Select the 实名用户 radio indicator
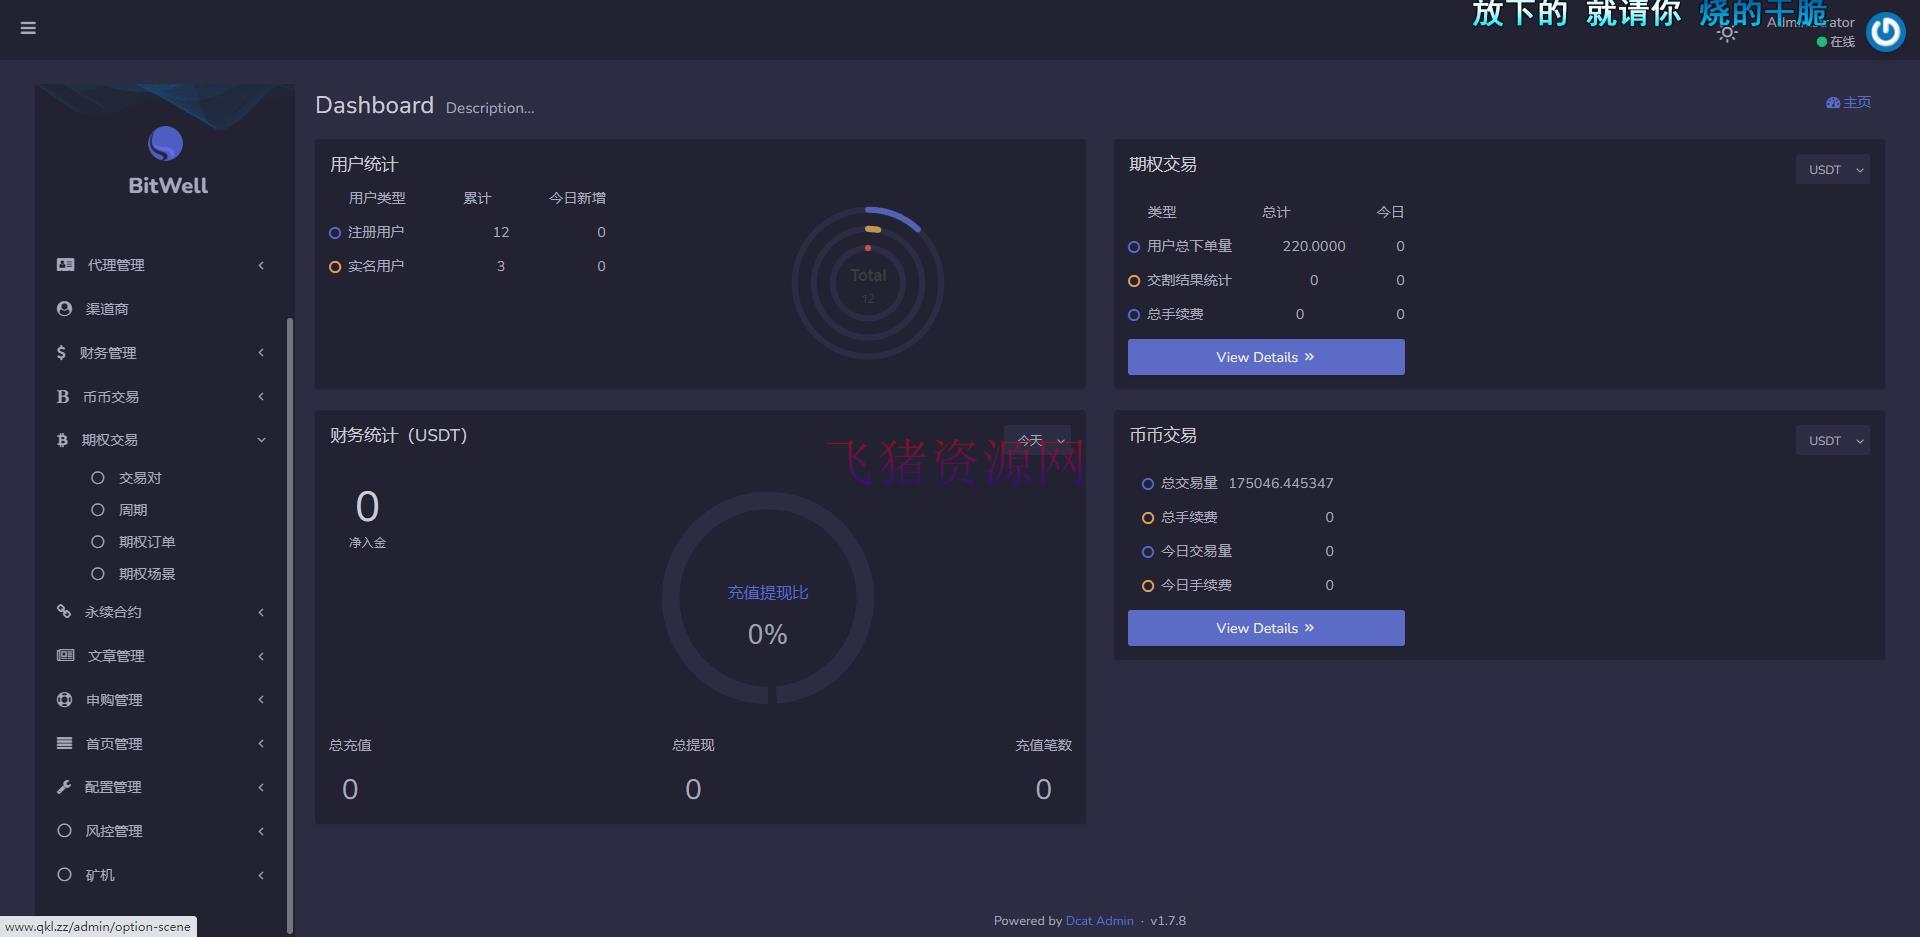 (x=335, y=266)
